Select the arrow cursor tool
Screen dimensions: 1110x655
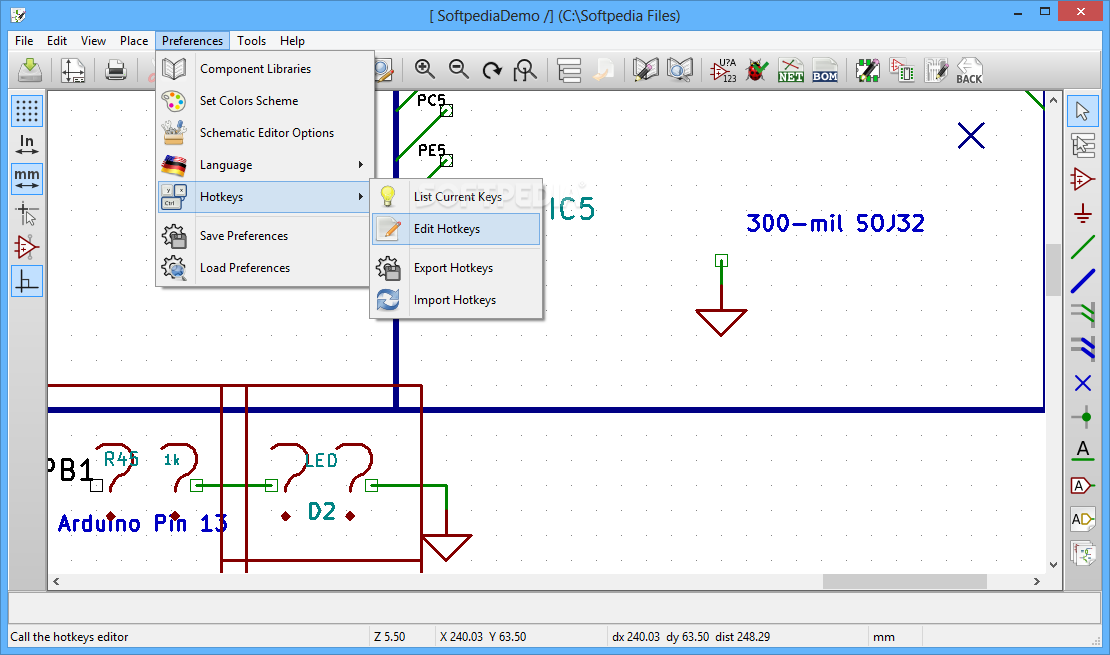coord(1082,111)
